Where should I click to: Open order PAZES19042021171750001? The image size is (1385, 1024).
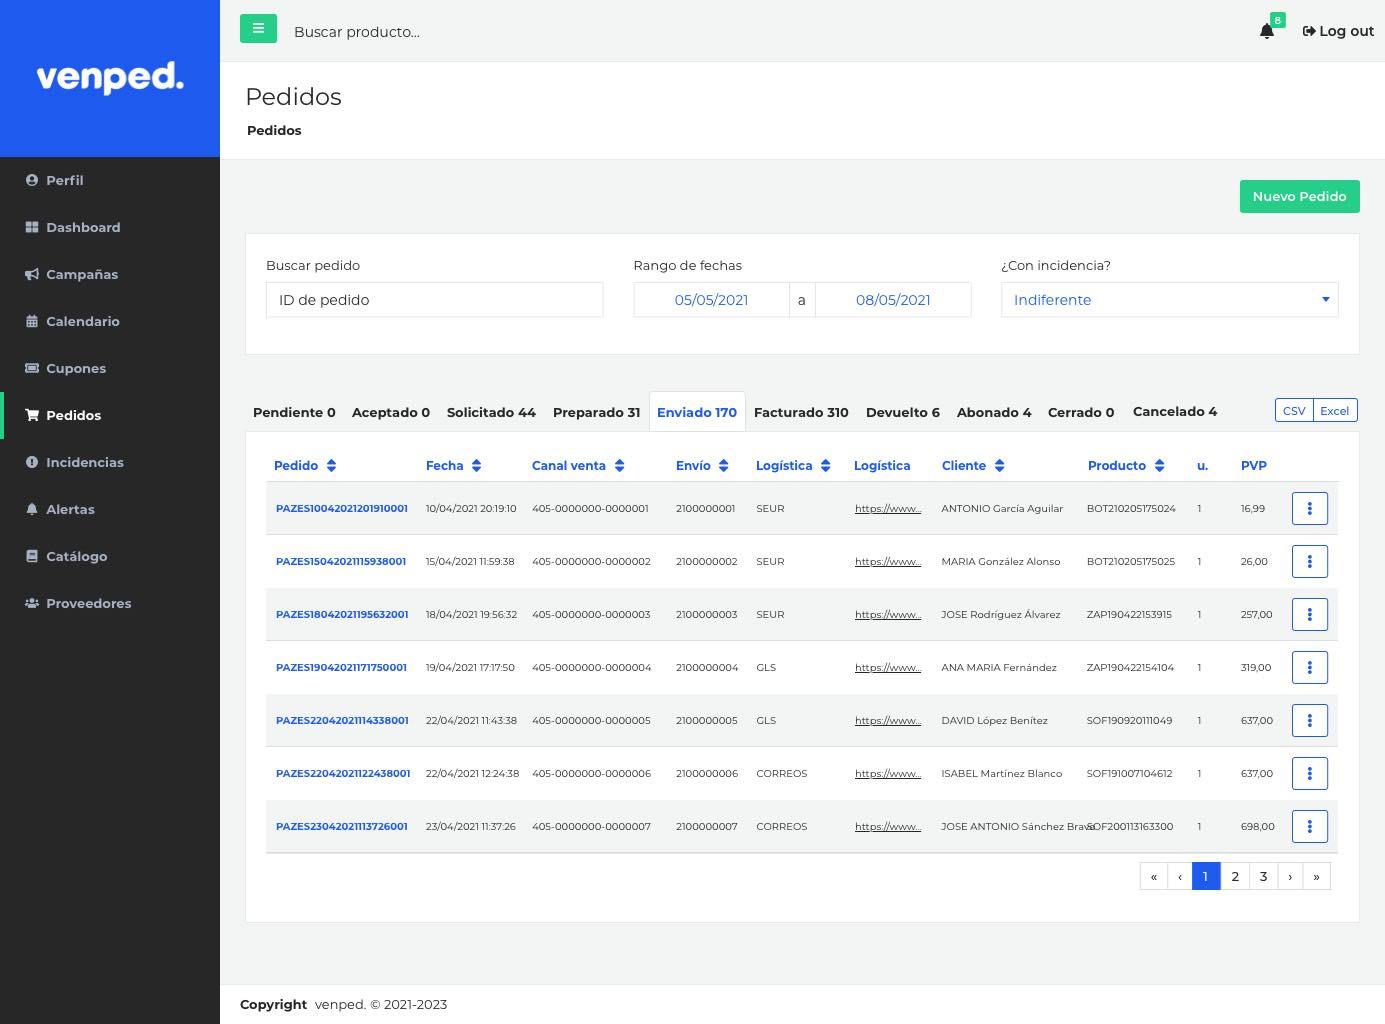pyautogui.click(x=341, y=667)
